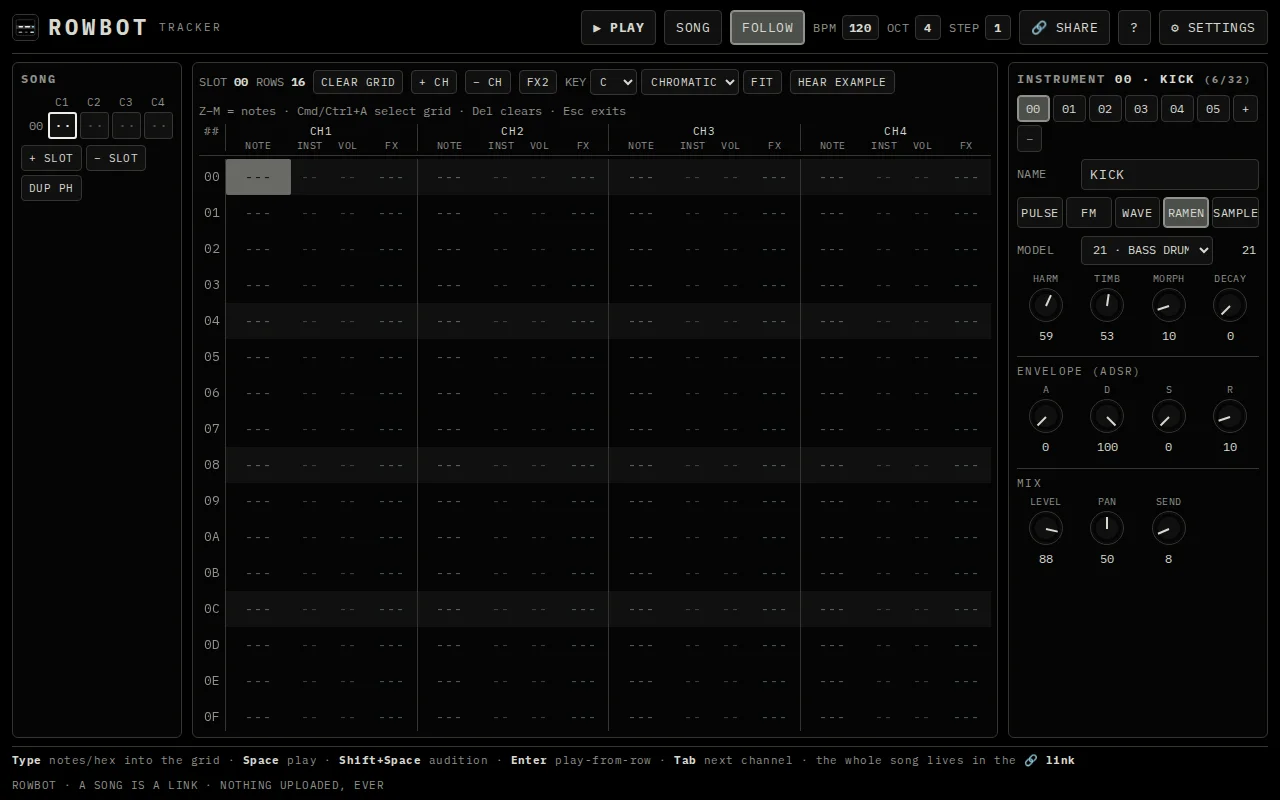The image size is (1280, 800).
Task: Click the envelope Attack knob
Action: coord(1046,416)
